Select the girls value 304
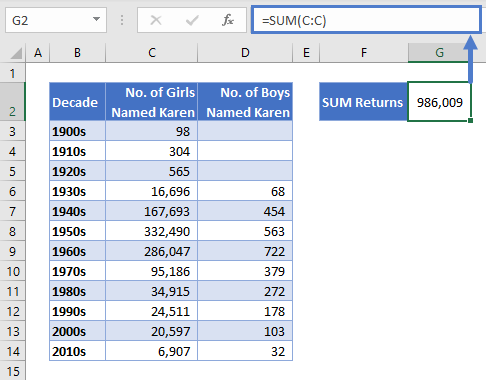The image size is (486, 380). click(152, 151)
